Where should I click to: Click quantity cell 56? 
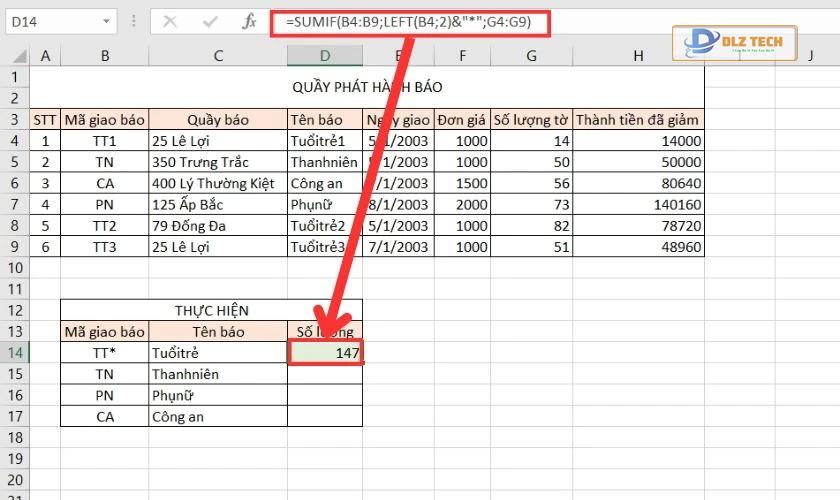(531, 183)
